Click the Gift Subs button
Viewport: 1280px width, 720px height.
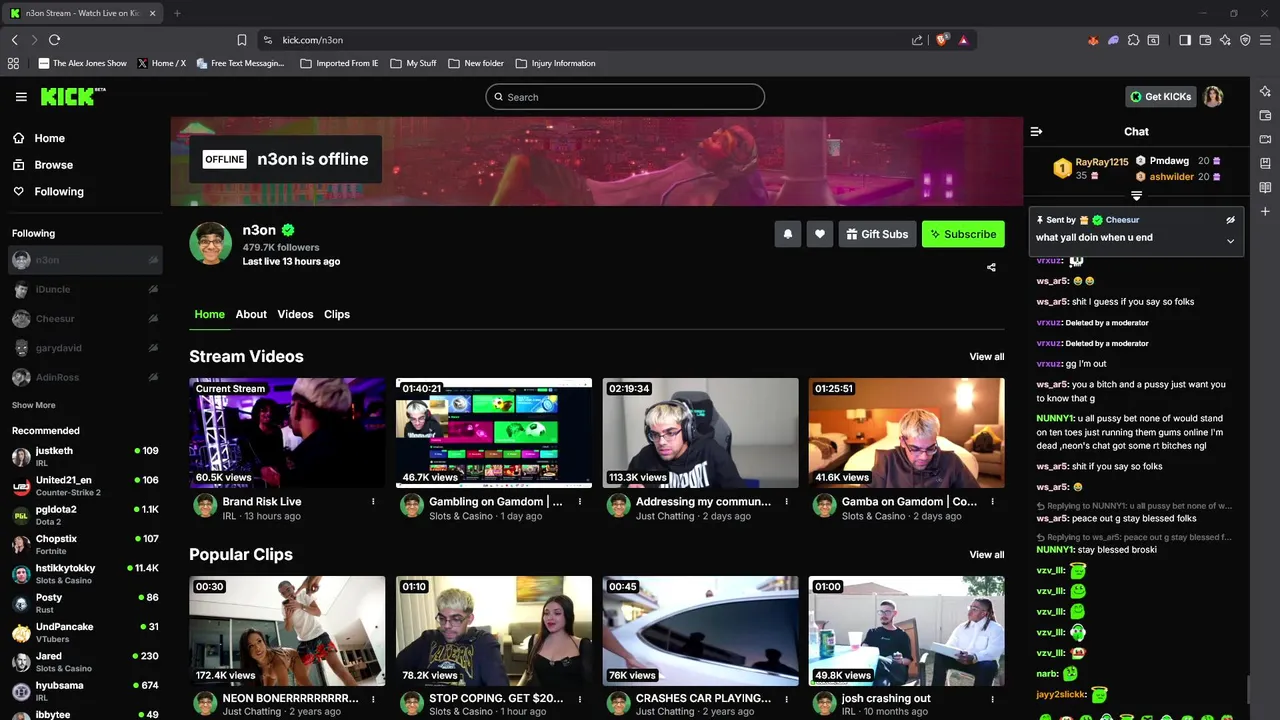(877, 234)
